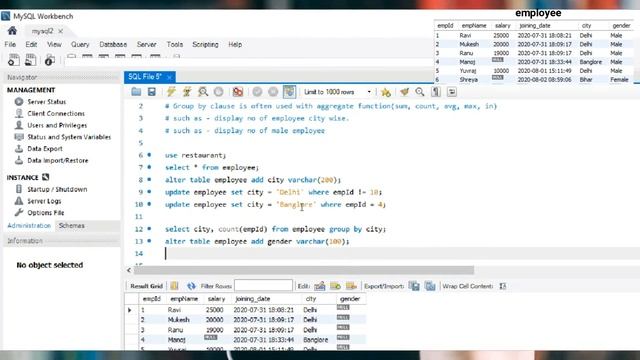Click the object inspector info icon in main toolbar

(x=49, y=60)
